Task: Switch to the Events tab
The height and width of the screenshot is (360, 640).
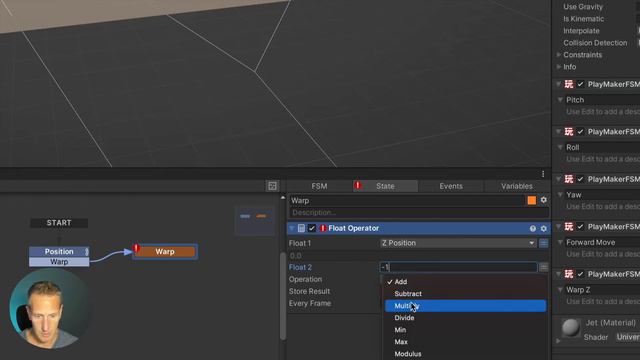Action: pos(451,186)
